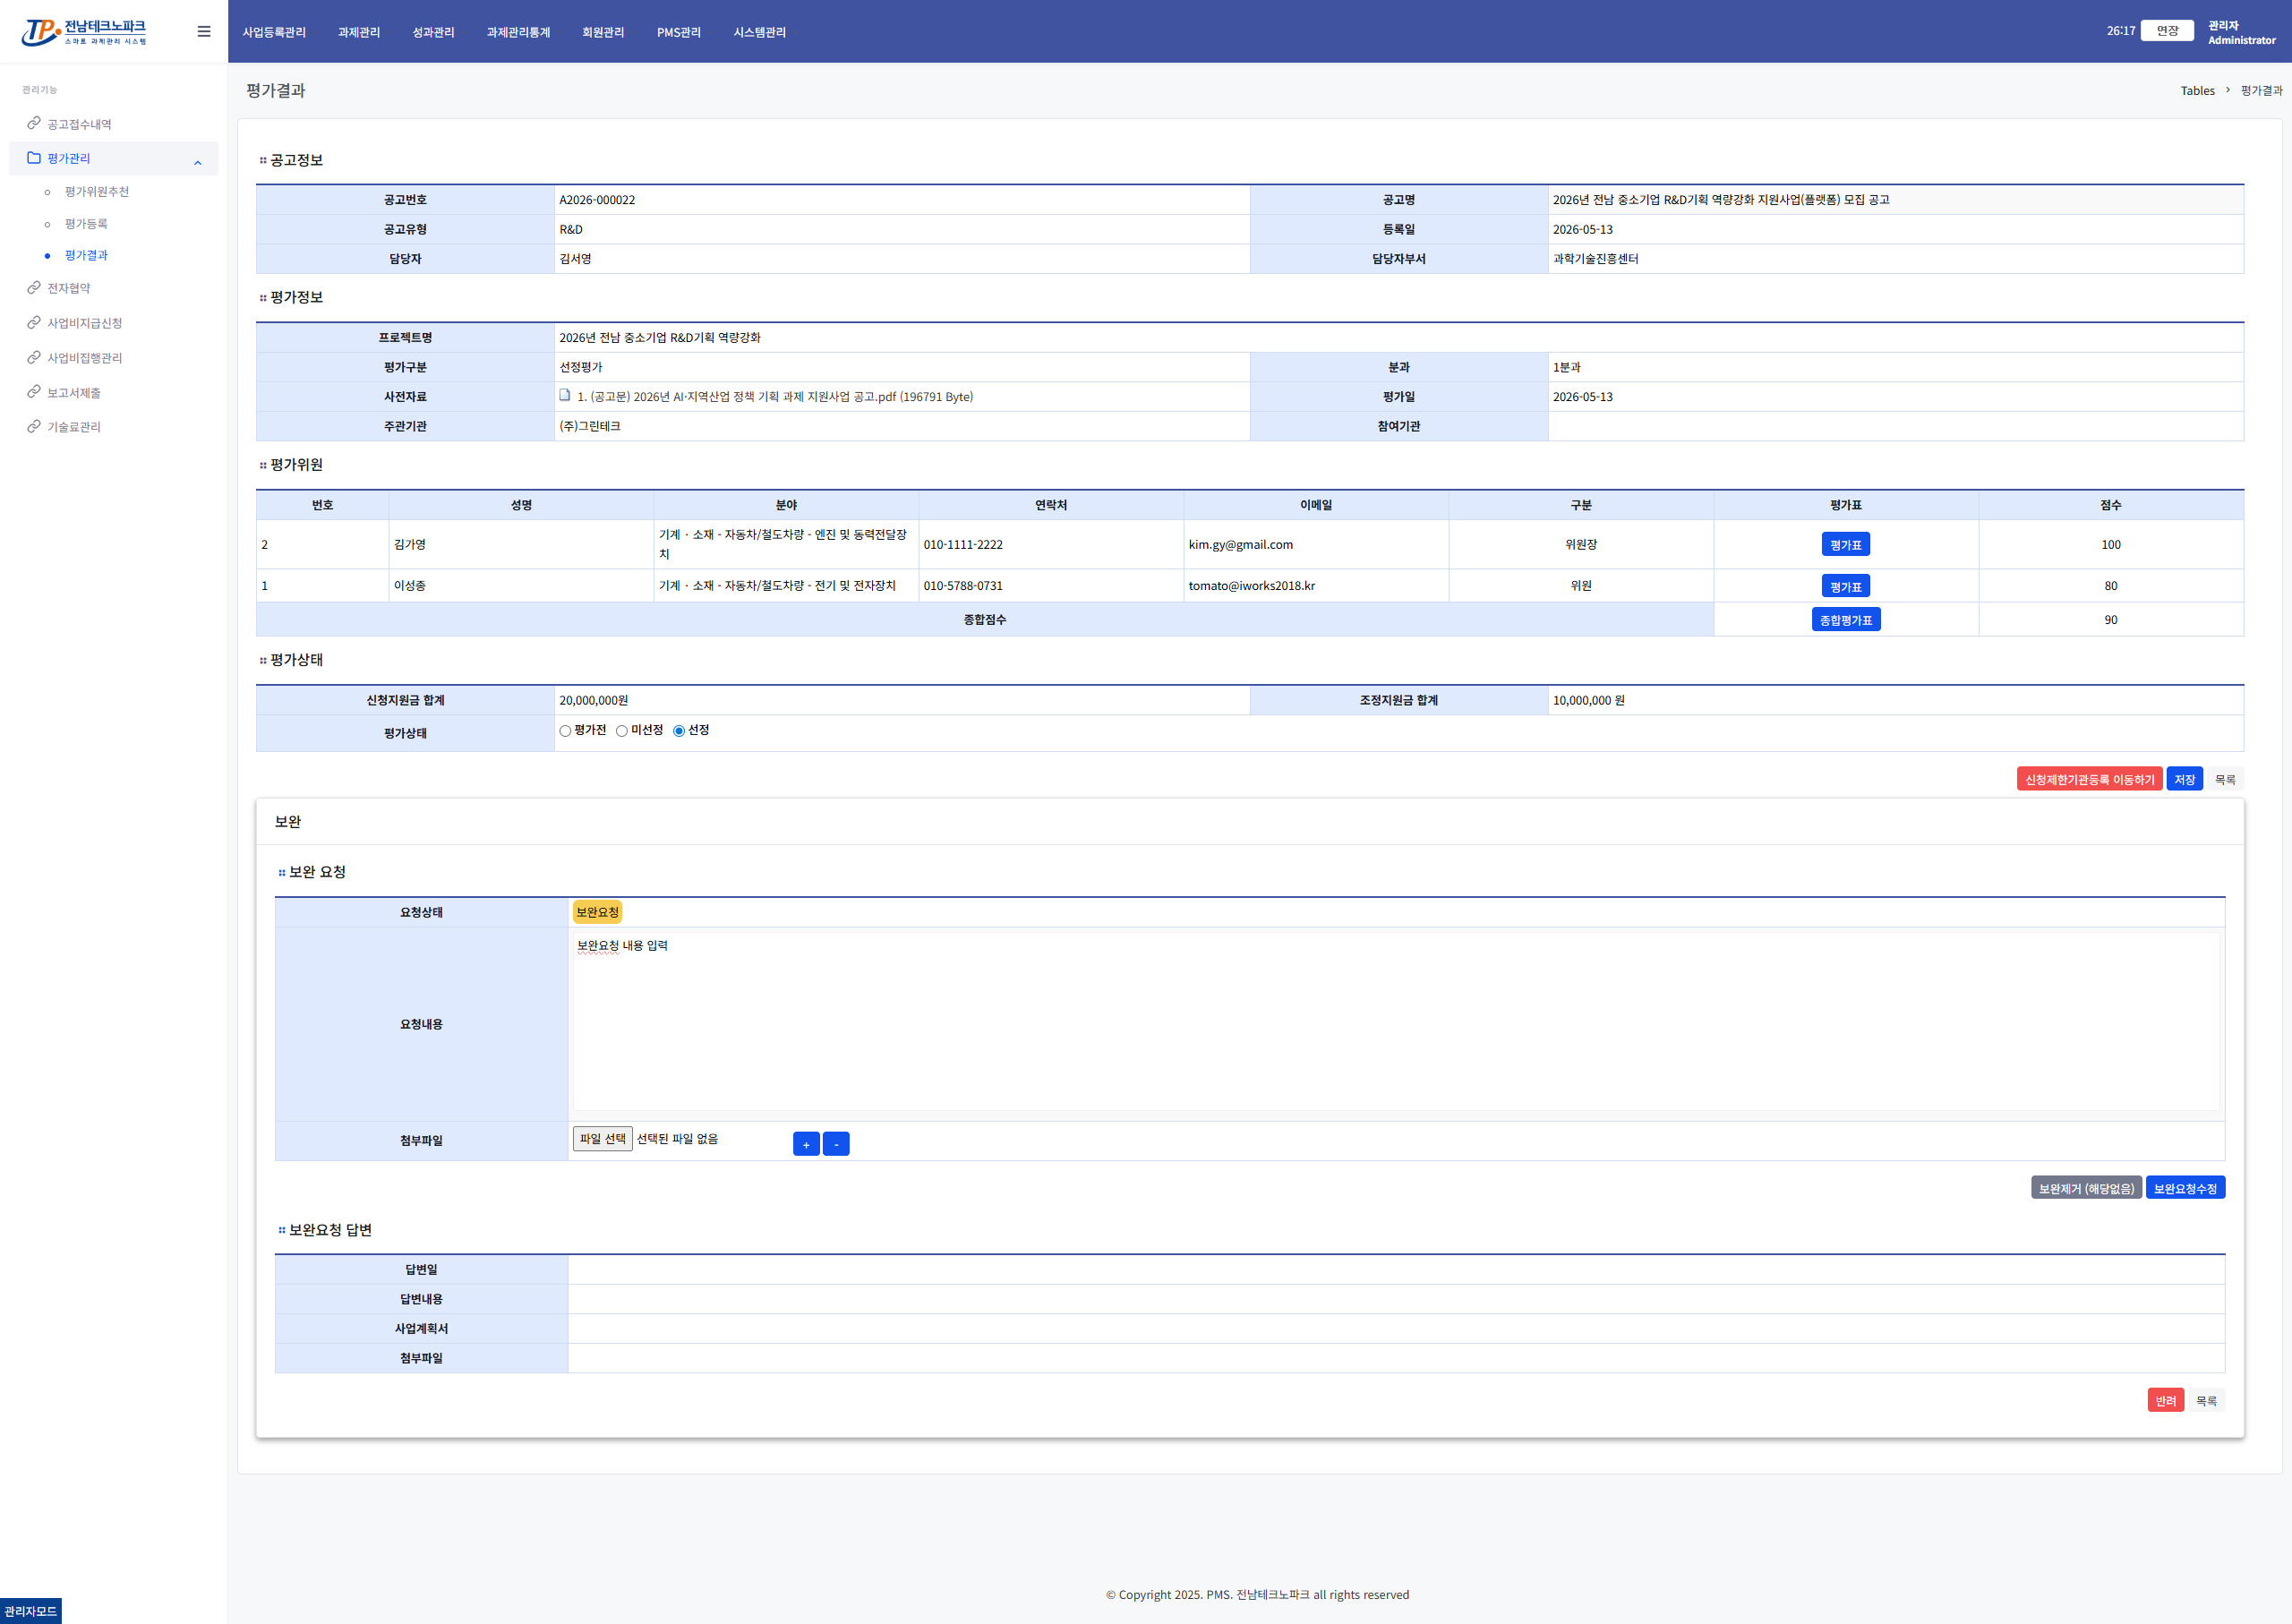Go to 기술료관리 in sidebar
Image resolution: width=2292 pixels, height=1624 pixels.
[73, 427]
